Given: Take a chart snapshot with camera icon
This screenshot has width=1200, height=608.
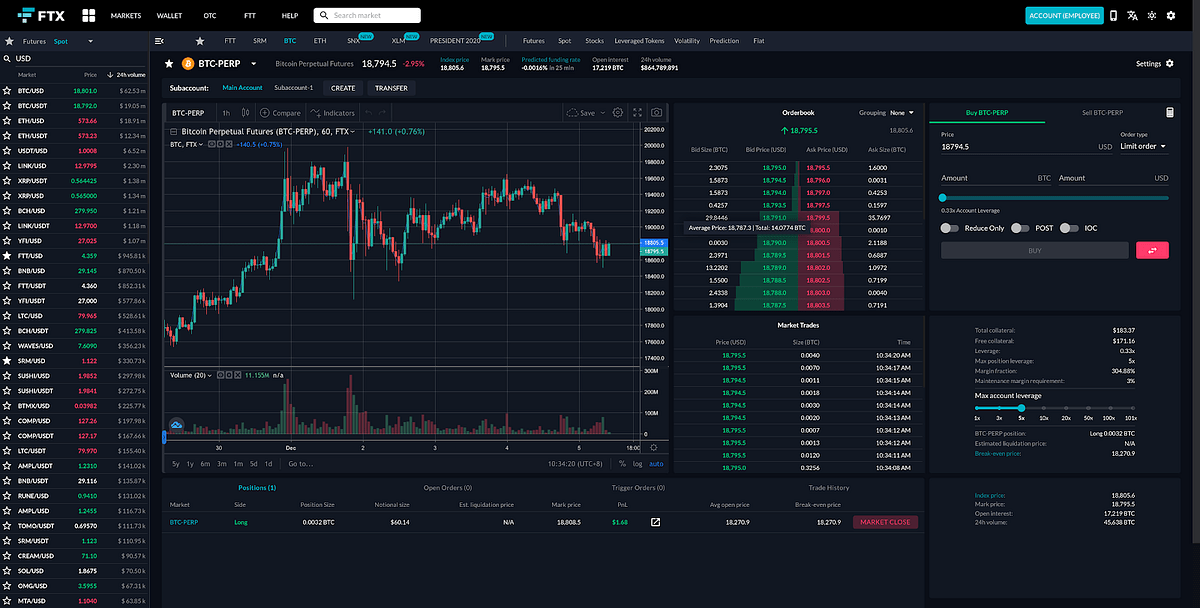Looking at the screenshot, I should coord(657,113).
